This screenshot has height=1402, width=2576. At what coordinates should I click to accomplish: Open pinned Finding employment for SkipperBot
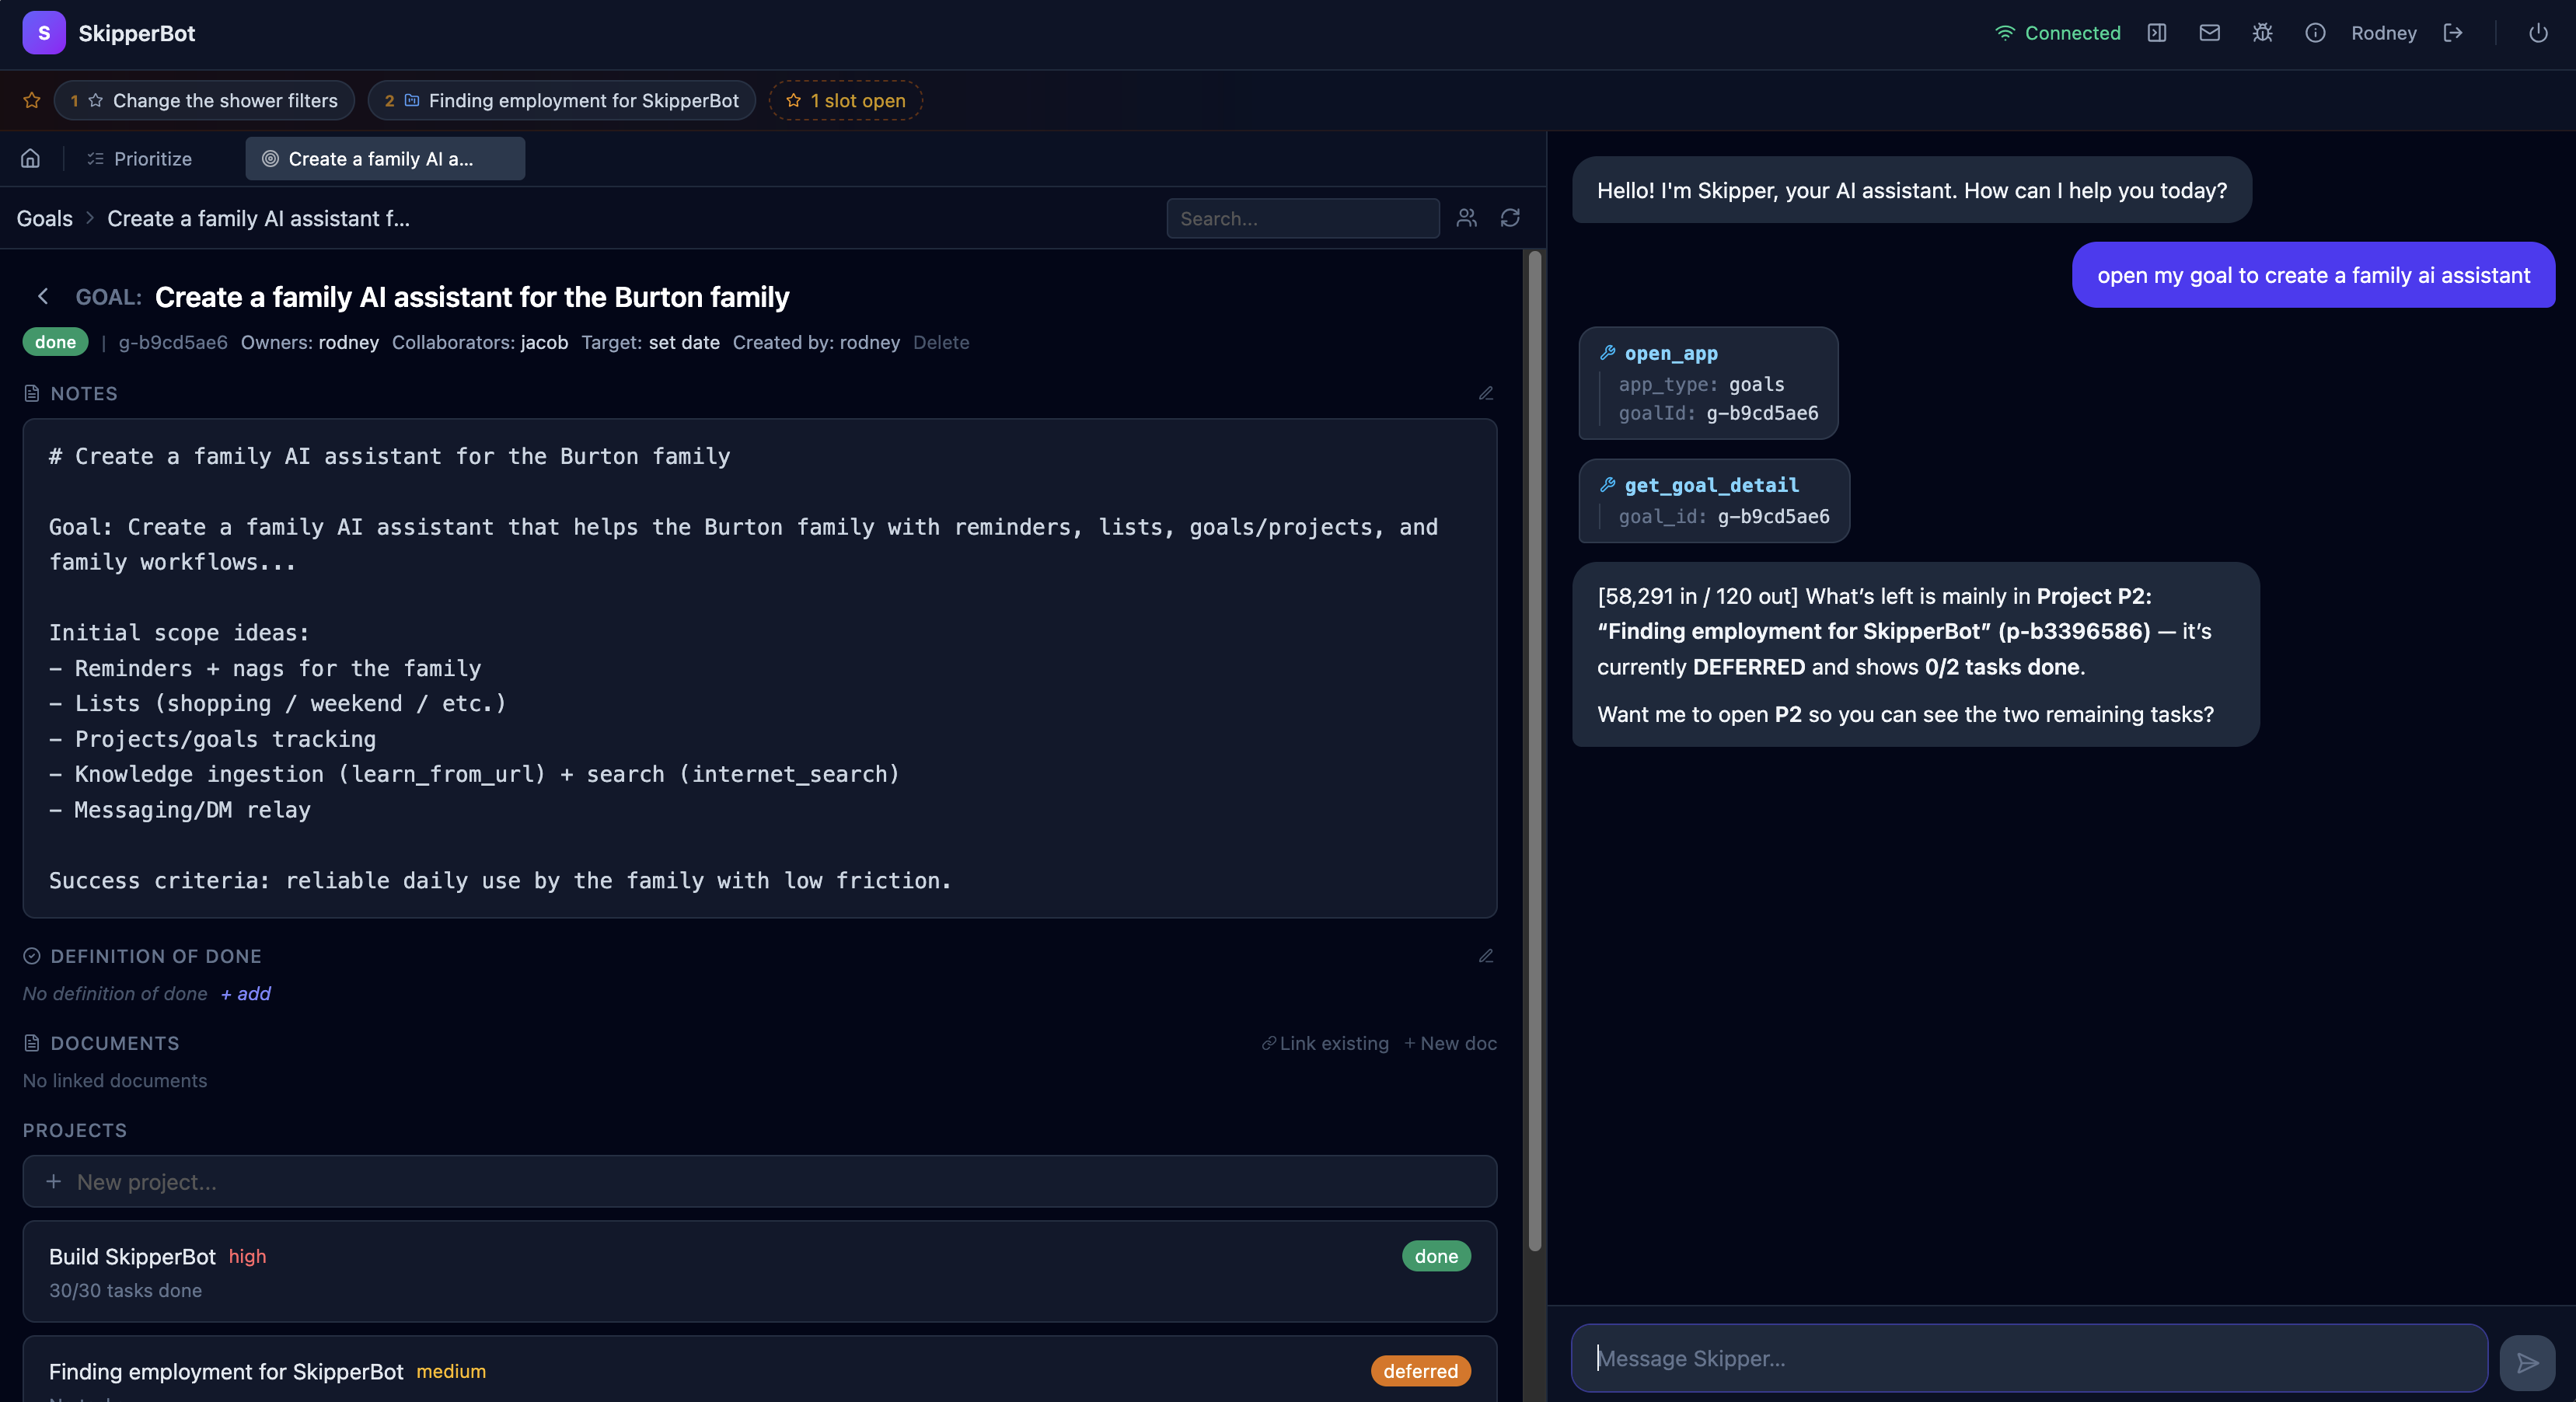[562, 100]
